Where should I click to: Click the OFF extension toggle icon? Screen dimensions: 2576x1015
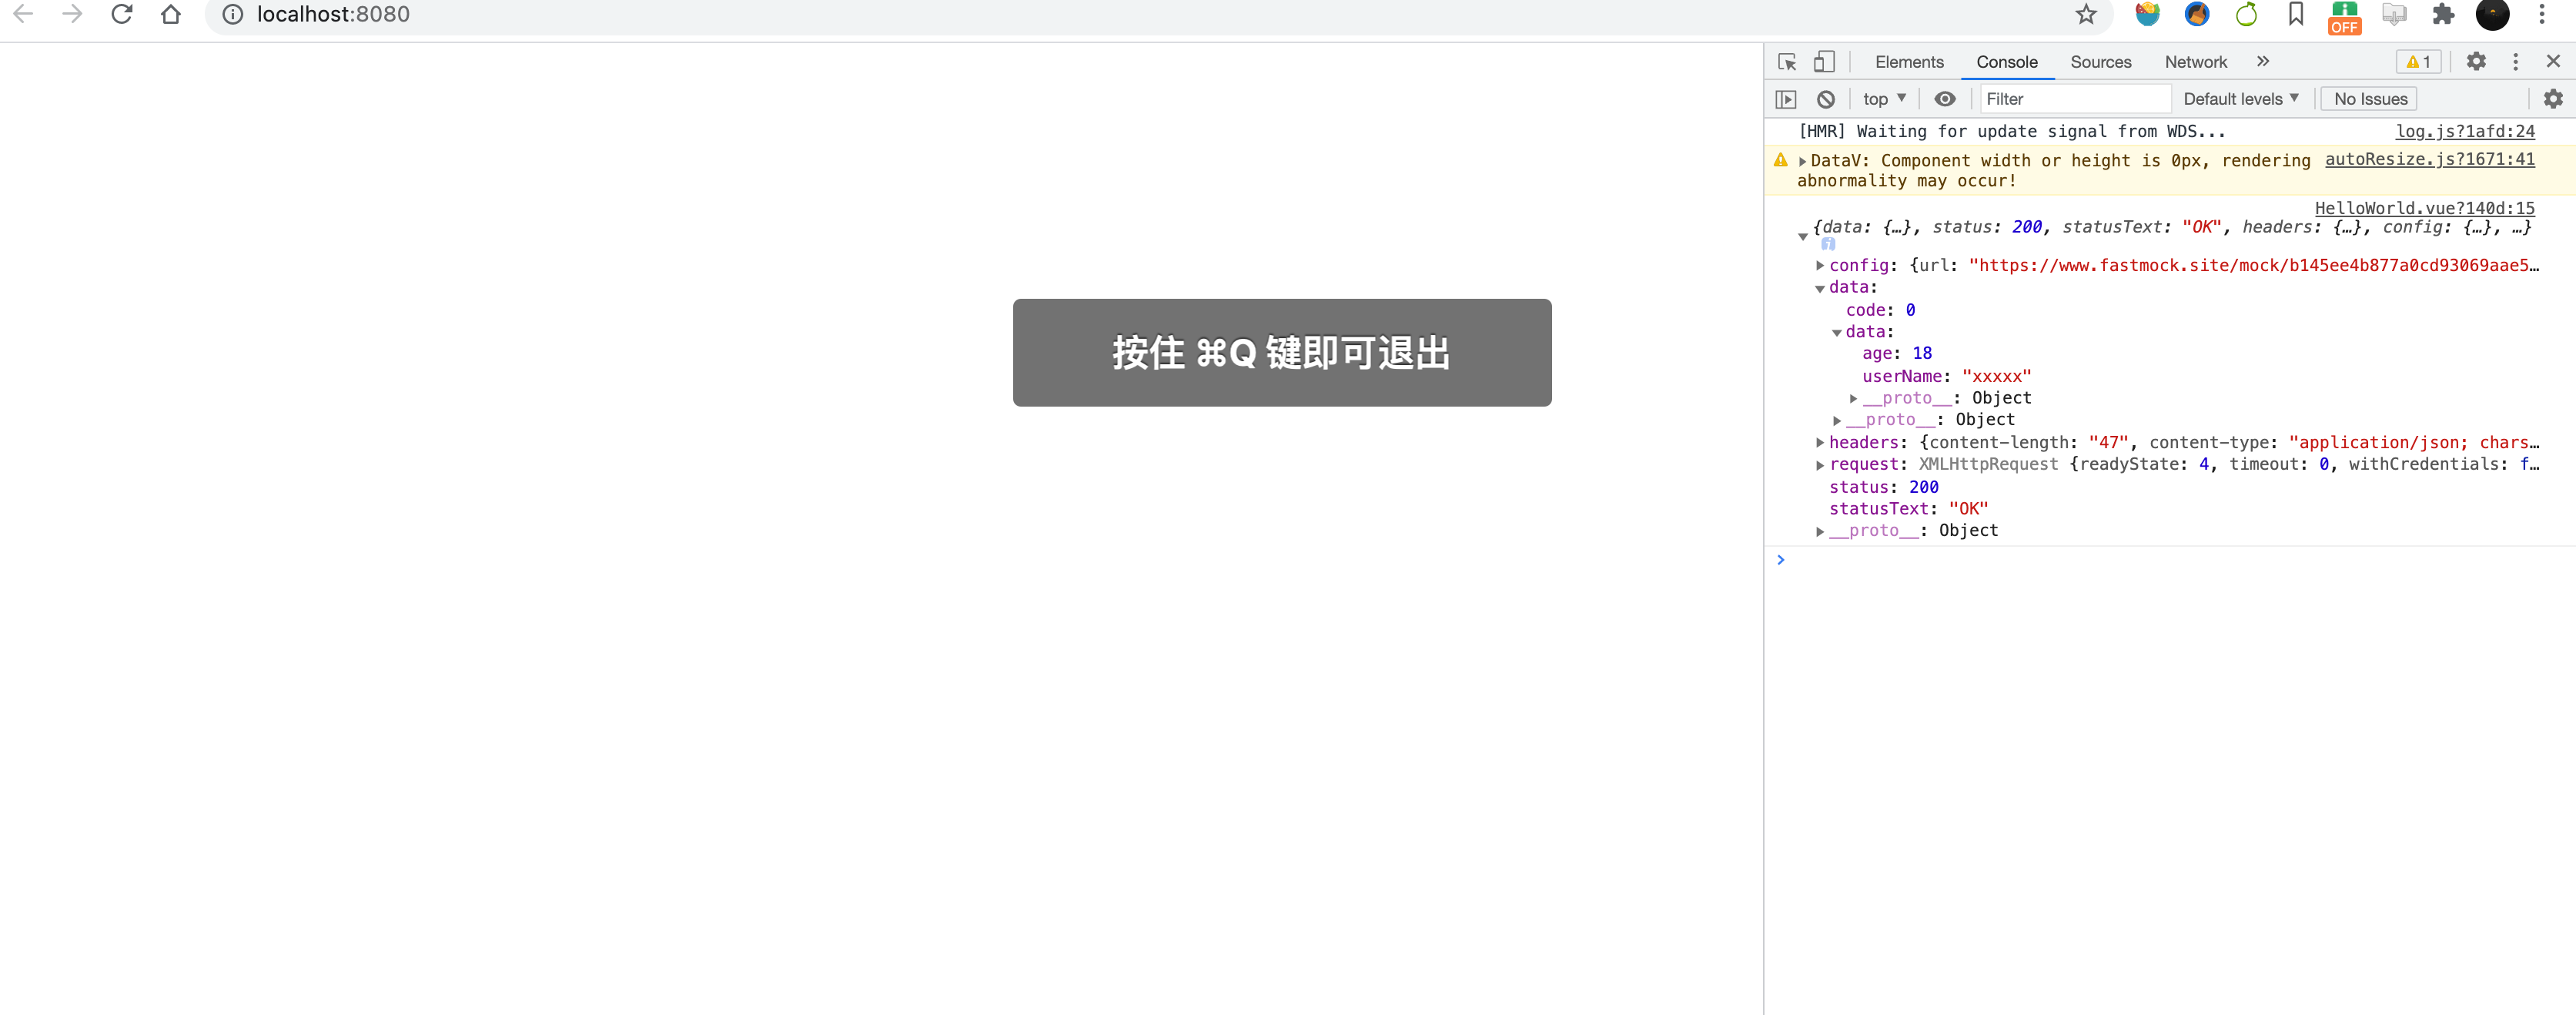click(x=2344, y=15)
